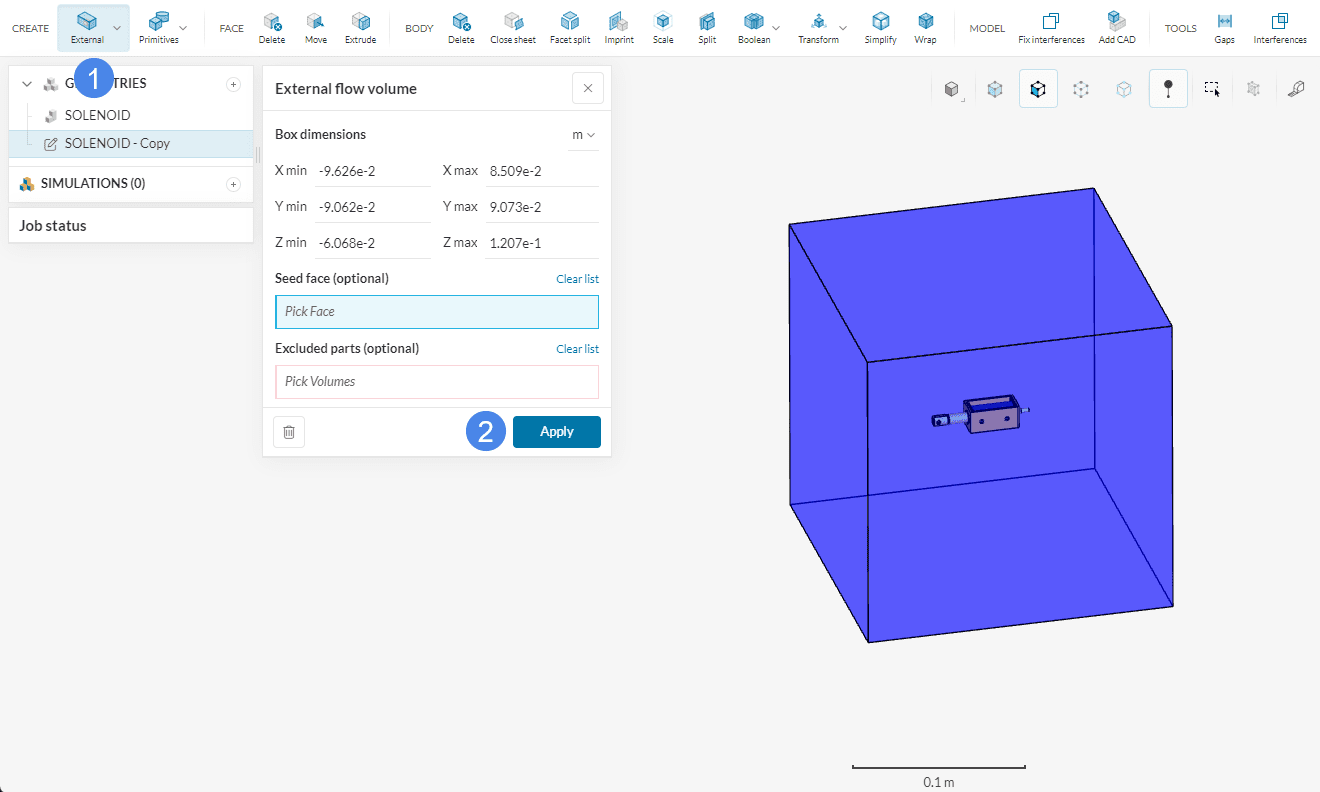Viewport: 1320px width, 792px height.
Task: Choose the Body Split tool
Action: [x=707, y=27]
